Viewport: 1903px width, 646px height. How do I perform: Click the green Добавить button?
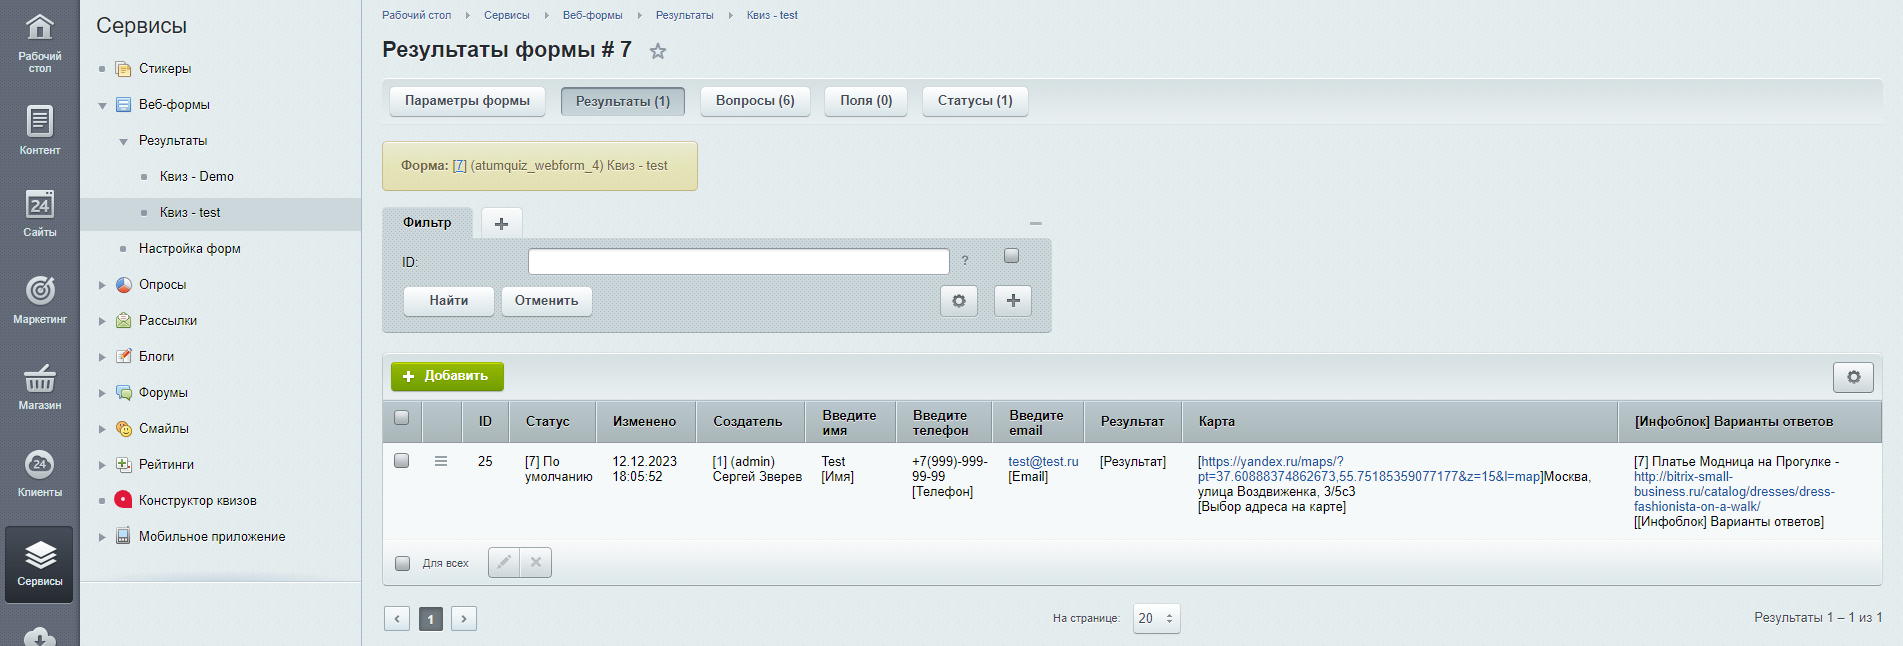tap(447, 376)
